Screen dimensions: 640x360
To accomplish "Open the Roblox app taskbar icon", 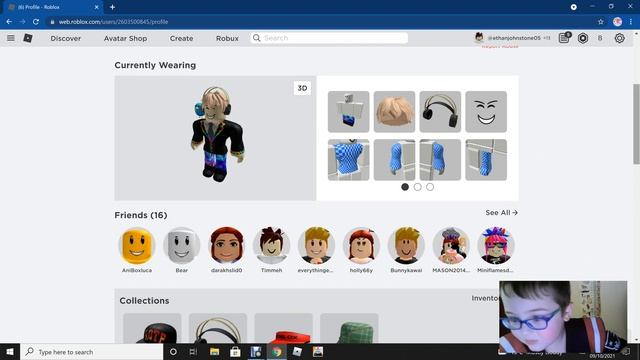I will (297, 351).
